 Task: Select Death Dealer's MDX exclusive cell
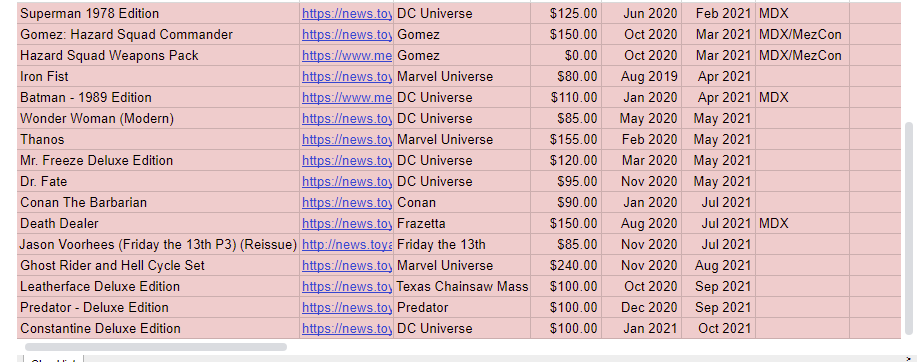[802, 223]
